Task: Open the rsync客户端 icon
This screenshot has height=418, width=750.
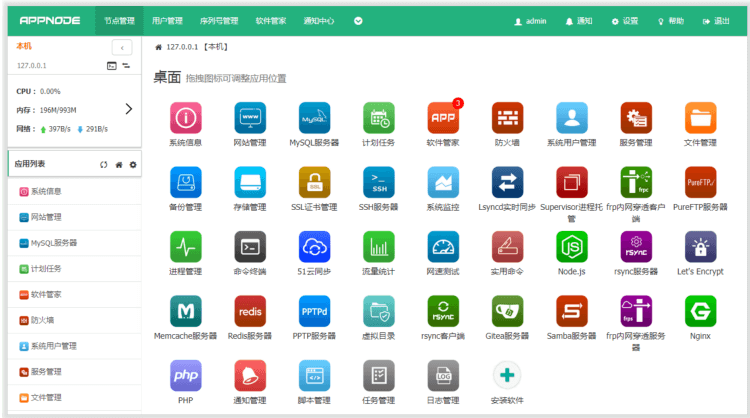Action: pyautogui.click(x=443, y=311)
